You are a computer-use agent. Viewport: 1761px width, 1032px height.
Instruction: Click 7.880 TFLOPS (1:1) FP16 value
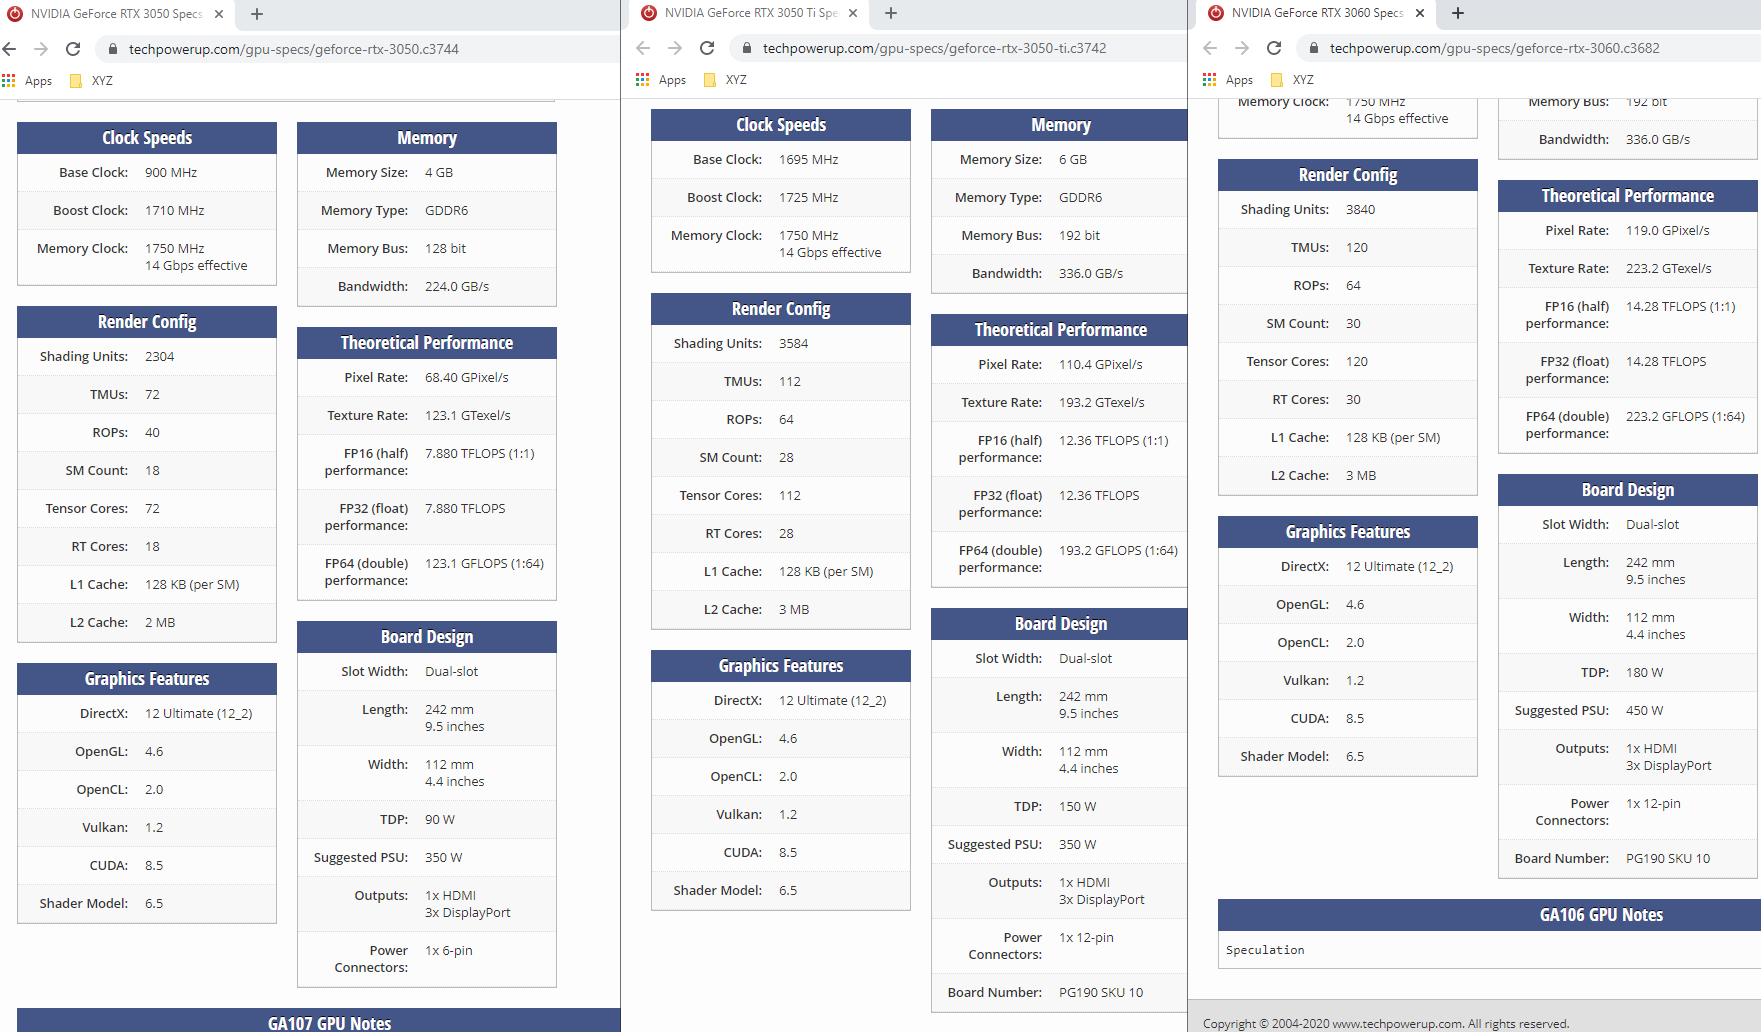pyautogui.click(x=480, y=454)
